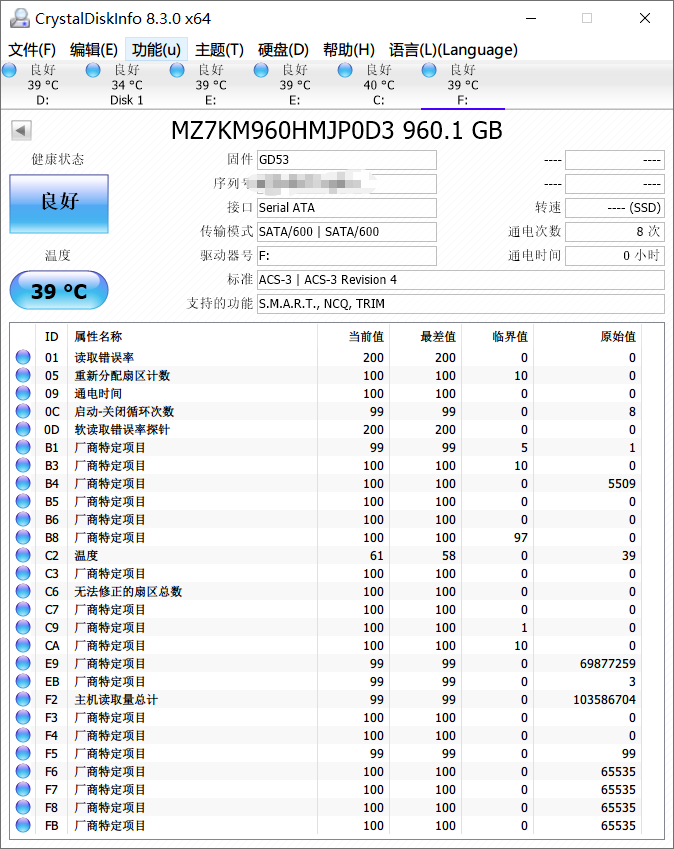Click status circle for attribute C3
Screen dimensions: 674x849
pos(23,573)
